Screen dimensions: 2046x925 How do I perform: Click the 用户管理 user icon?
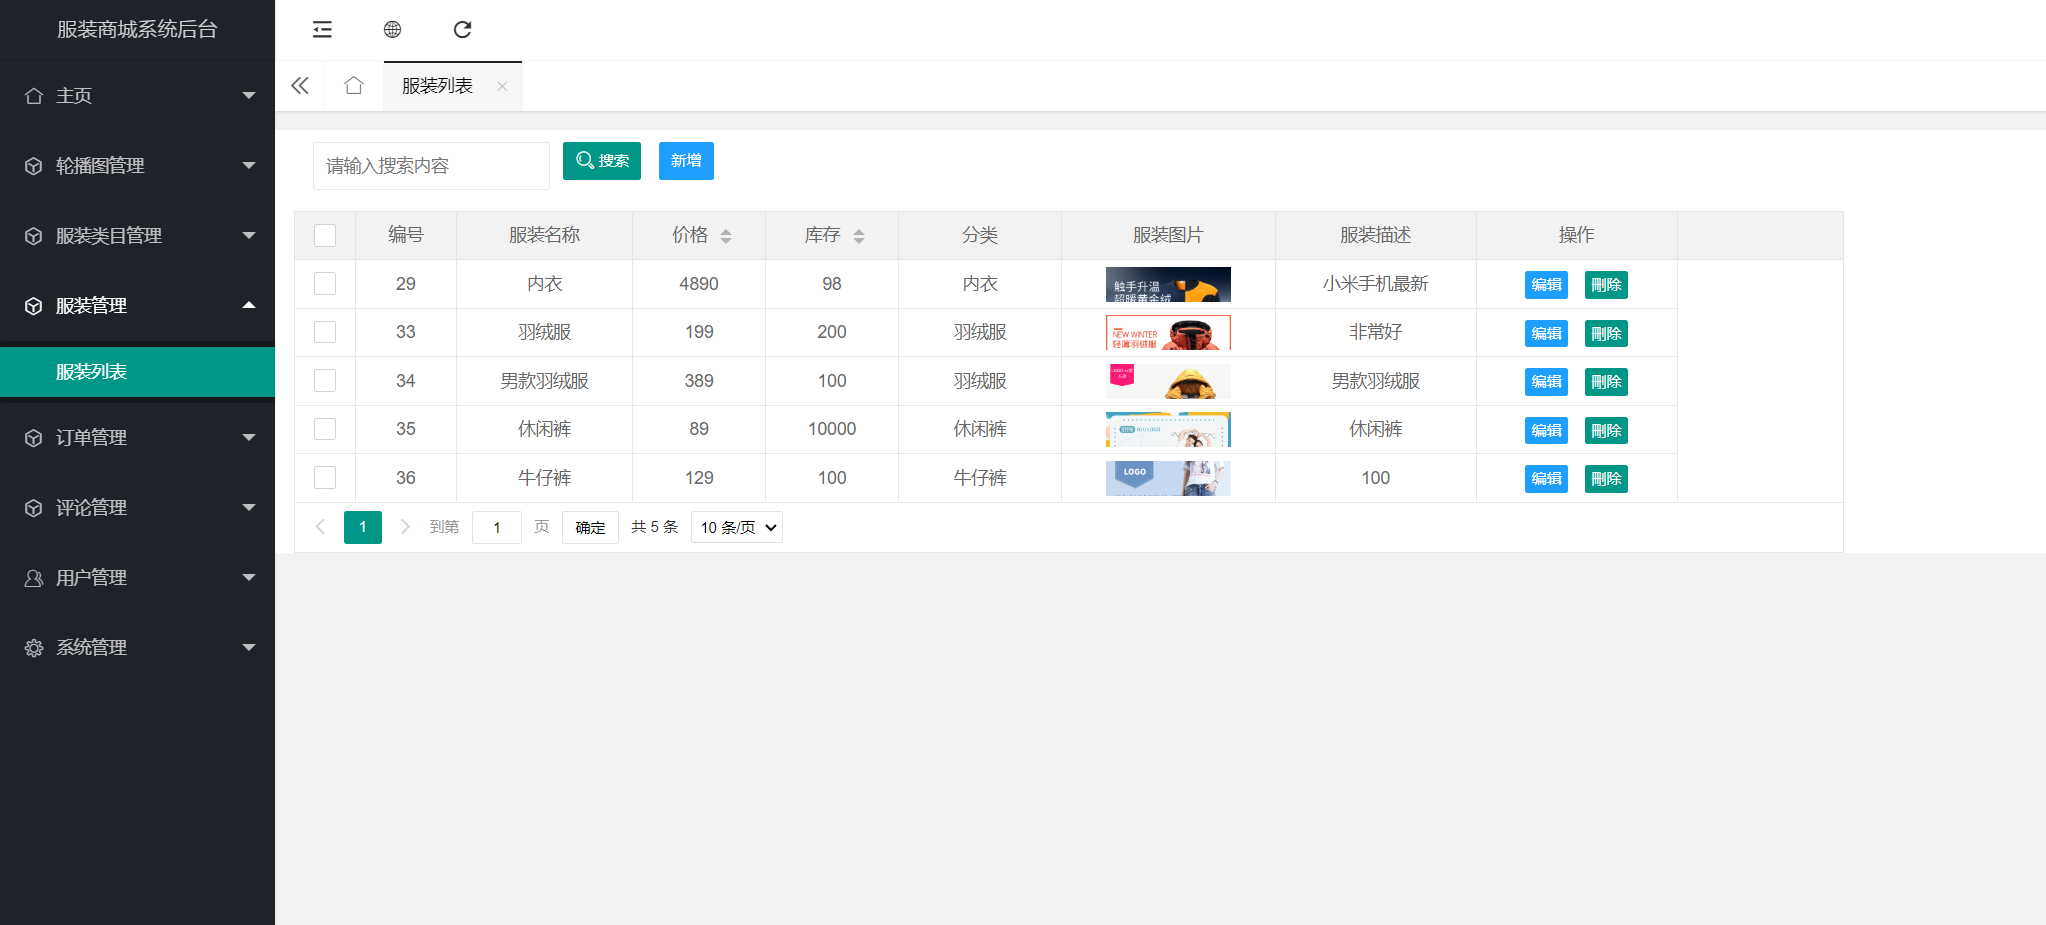[33, 577]
